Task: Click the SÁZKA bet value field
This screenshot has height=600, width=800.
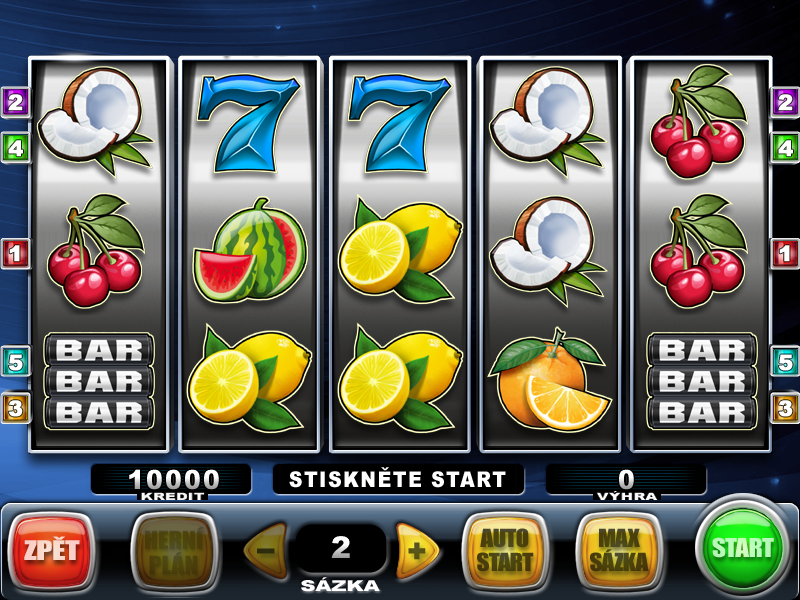Action: (341, 548)
